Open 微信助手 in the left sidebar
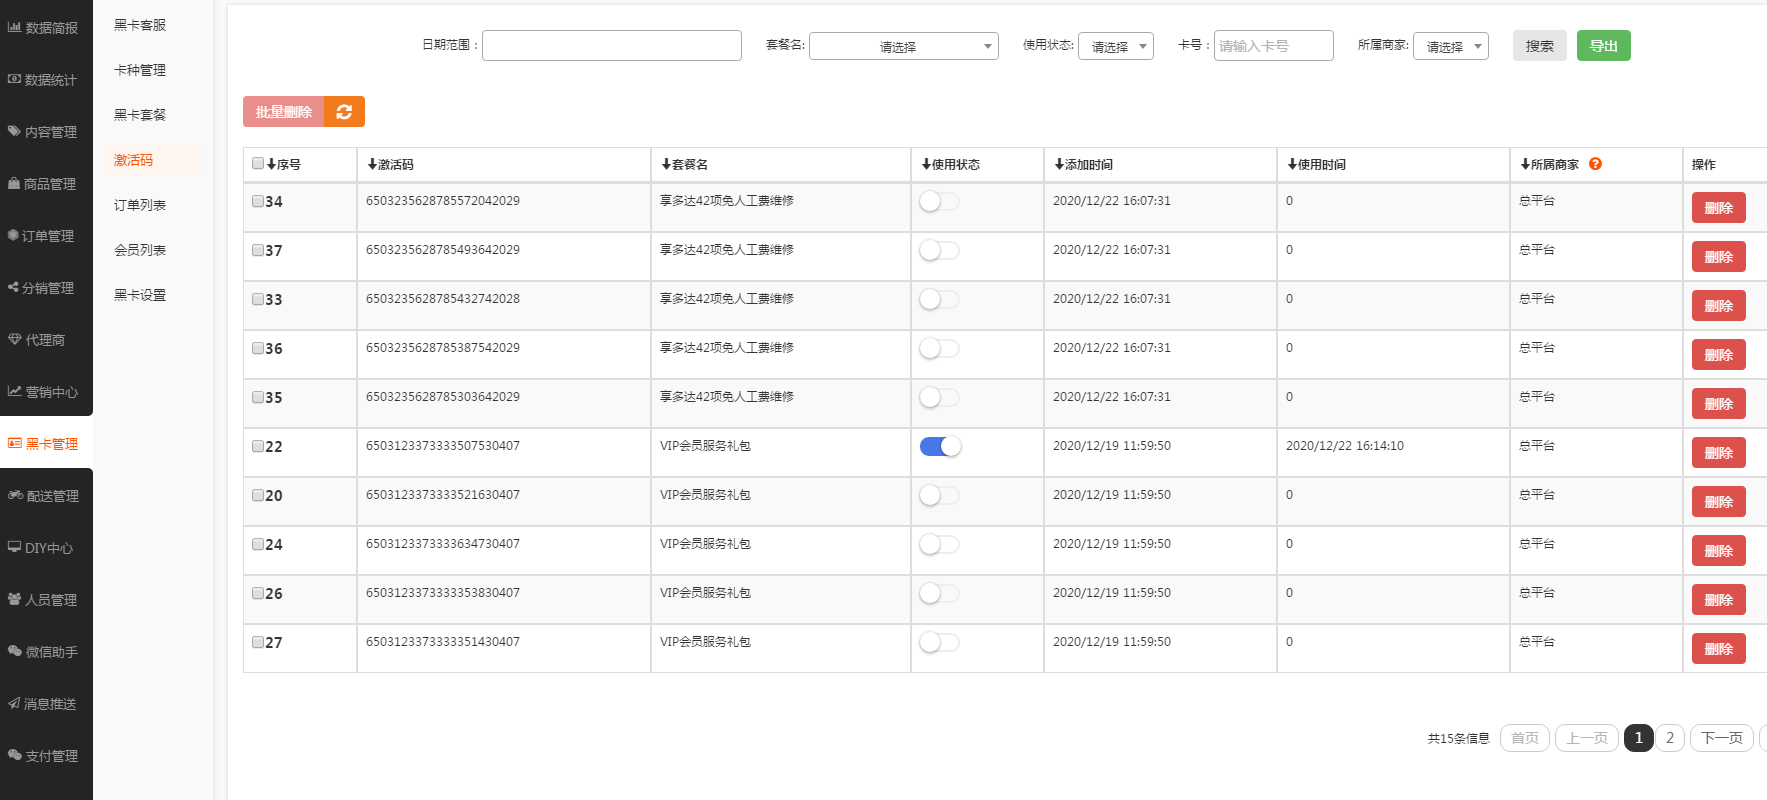 pyautogui.click(x=43, y=652)
